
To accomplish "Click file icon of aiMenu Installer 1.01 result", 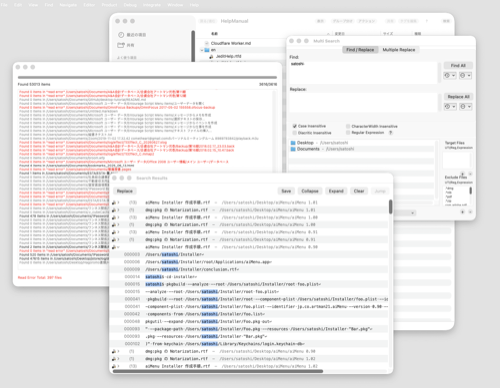I will pos(114,202).
